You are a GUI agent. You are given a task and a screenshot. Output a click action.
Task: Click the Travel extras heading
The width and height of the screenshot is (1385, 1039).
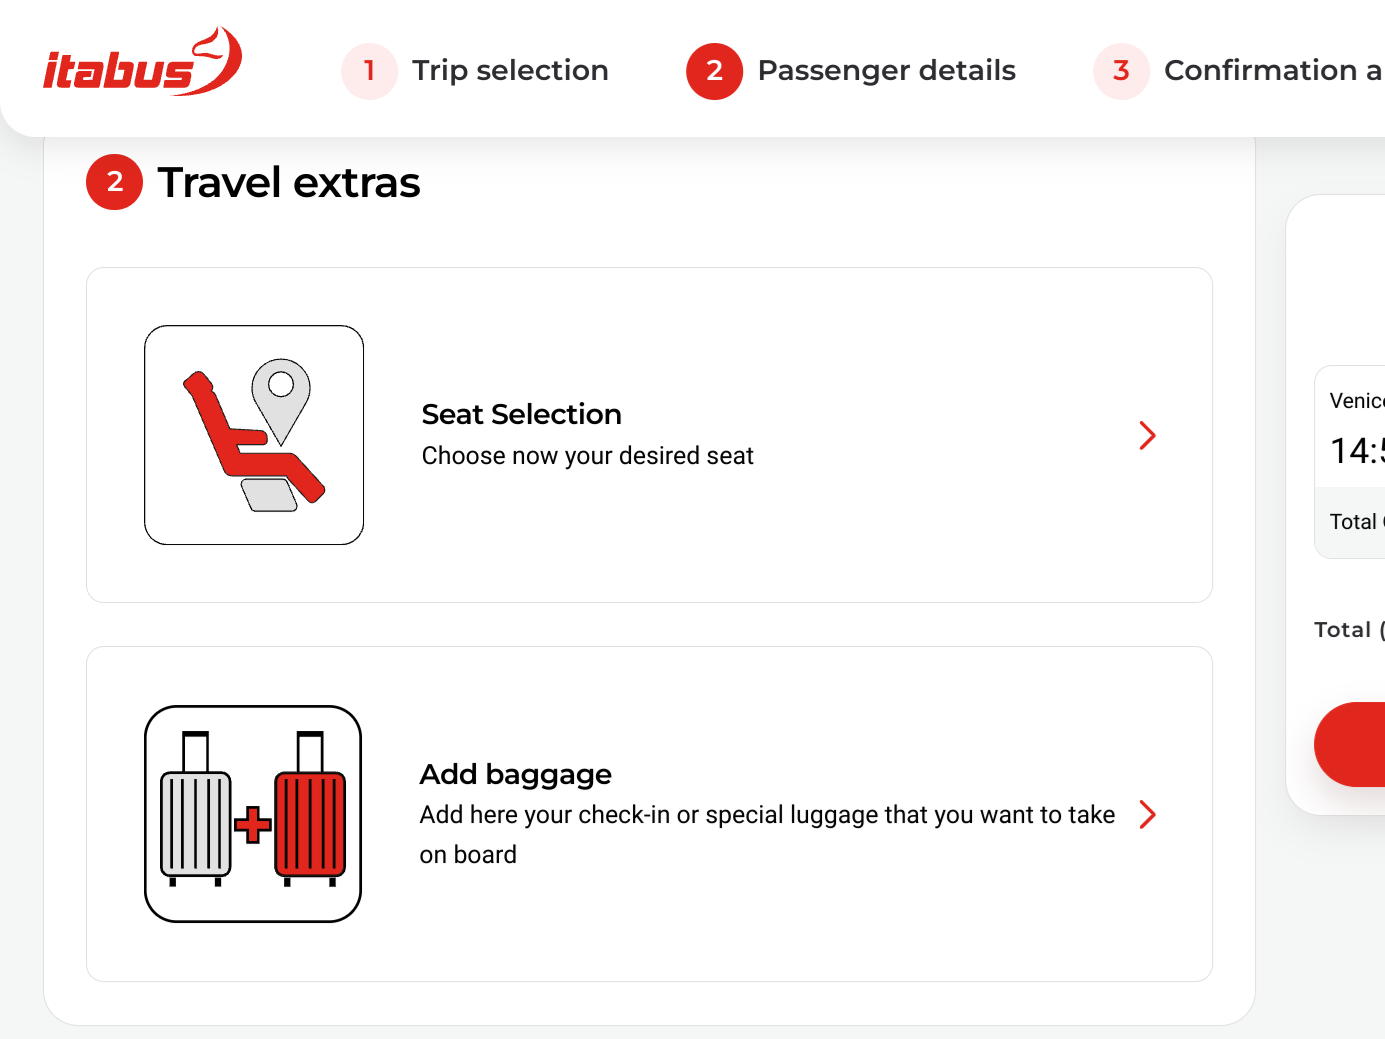click(x=289, y=183)
